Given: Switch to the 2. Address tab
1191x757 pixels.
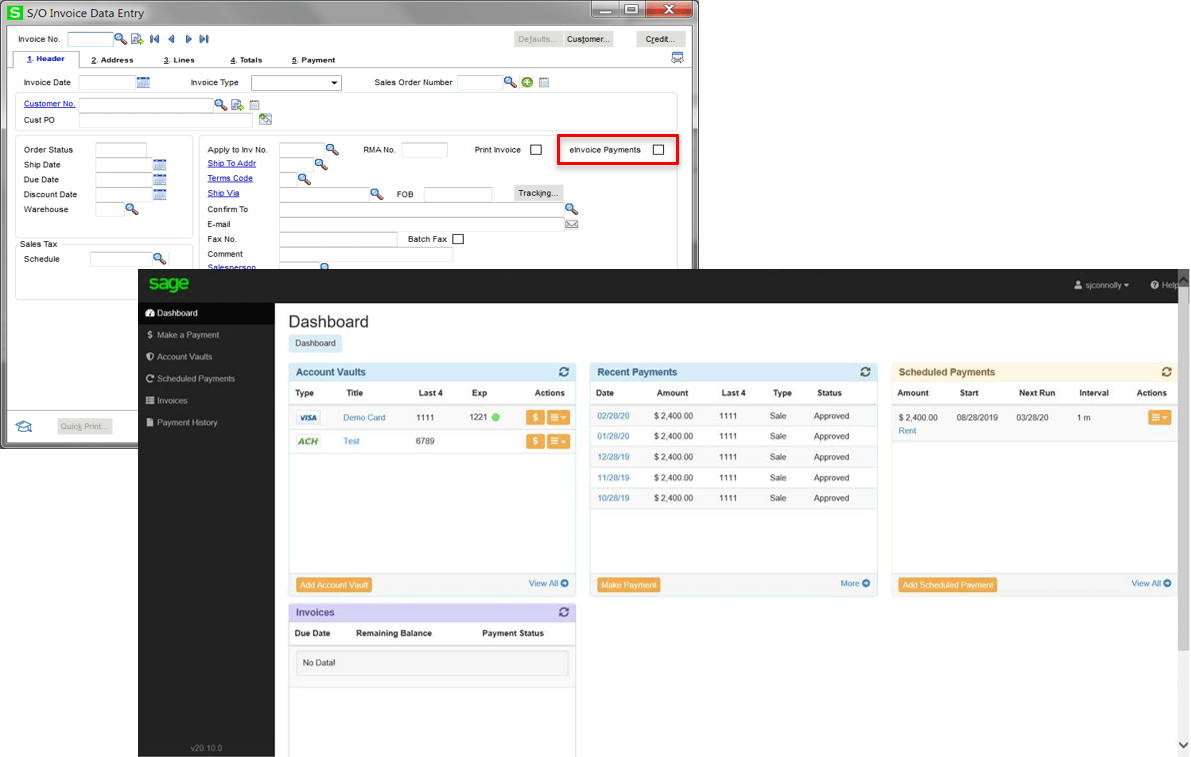Looking at the screenshot, I should click(112, 60).
